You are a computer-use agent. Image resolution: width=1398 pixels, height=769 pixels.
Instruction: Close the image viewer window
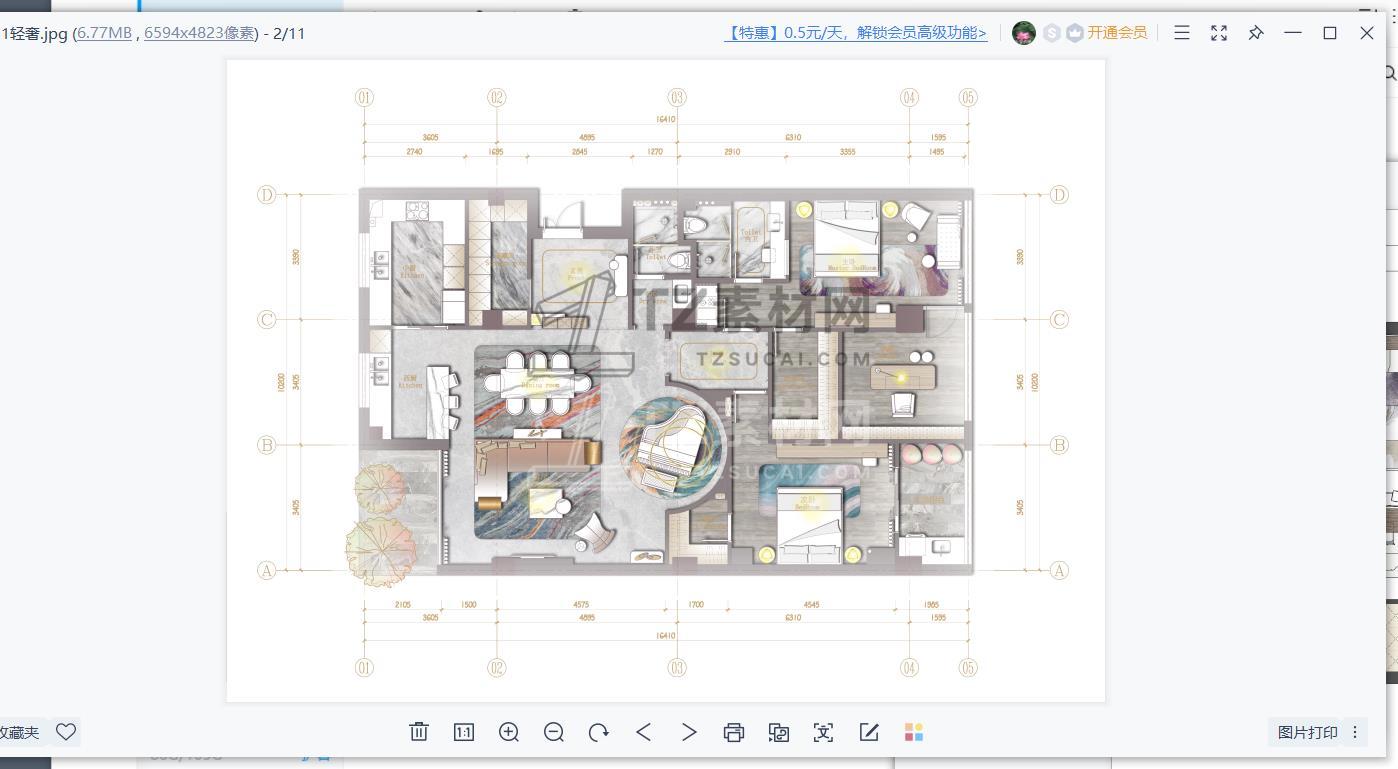tap(1367, 32)
